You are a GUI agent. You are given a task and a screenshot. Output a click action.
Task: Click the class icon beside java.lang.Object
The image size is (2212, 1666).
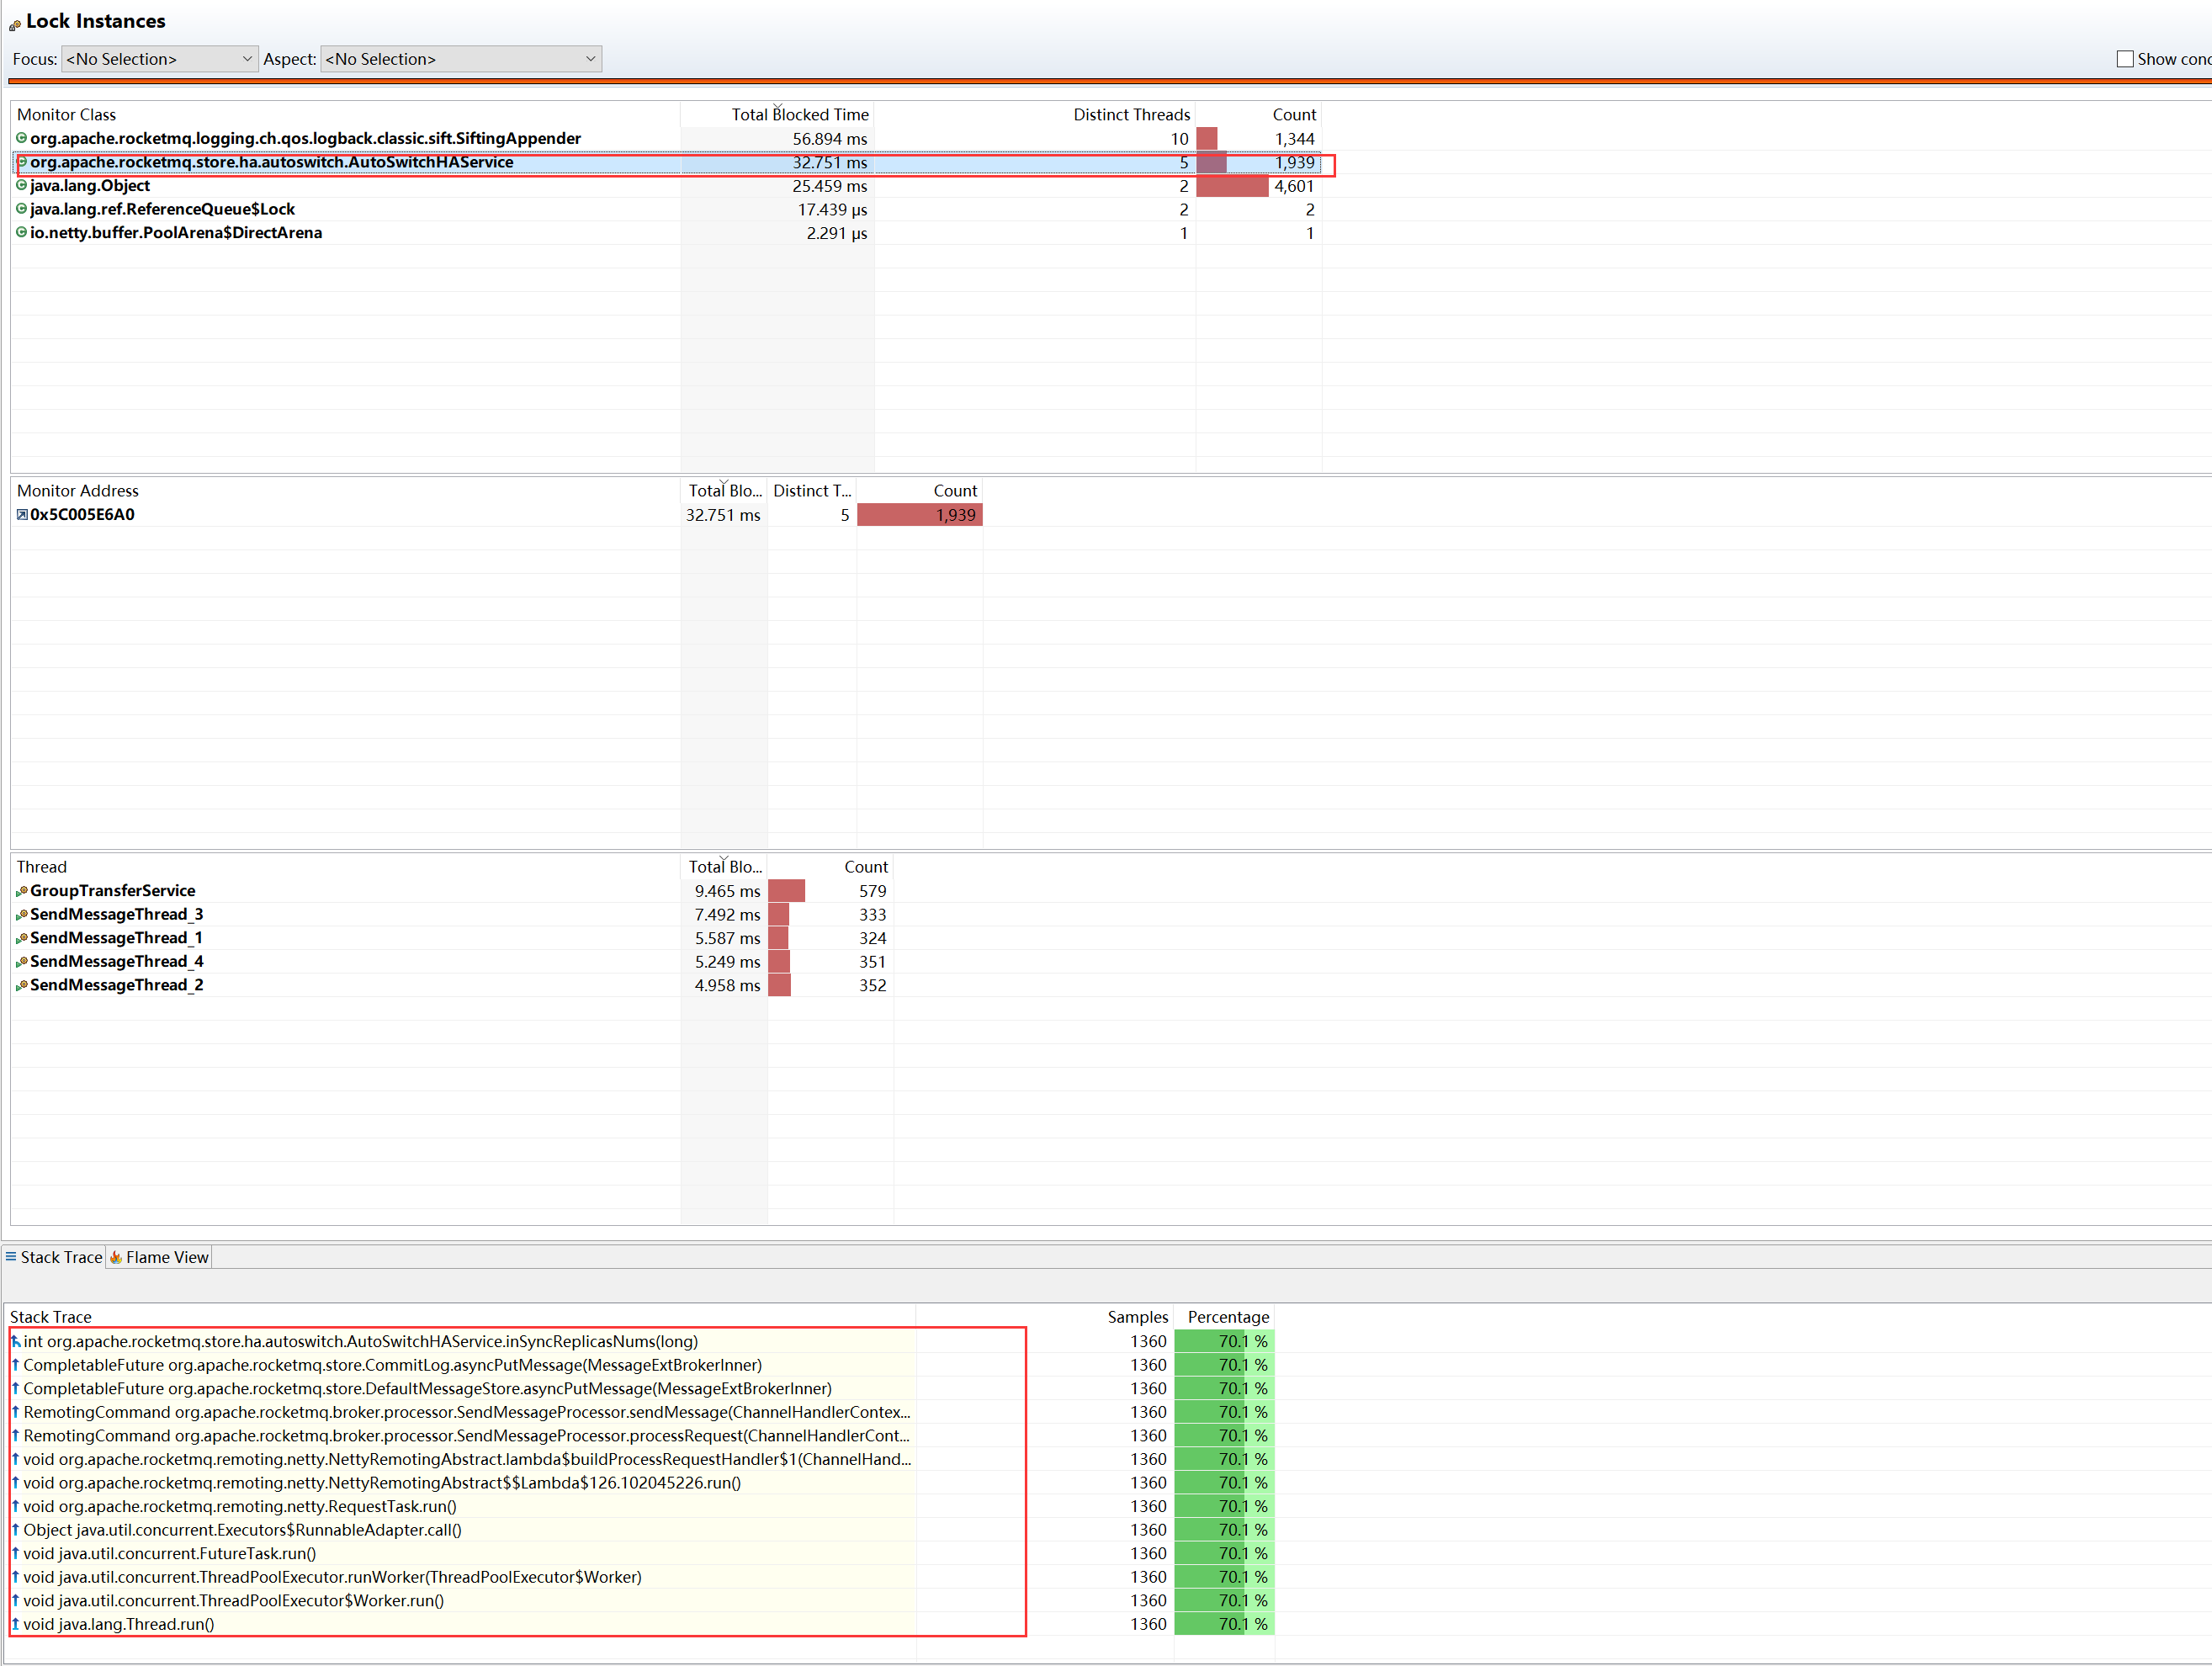tap(21, 185)
